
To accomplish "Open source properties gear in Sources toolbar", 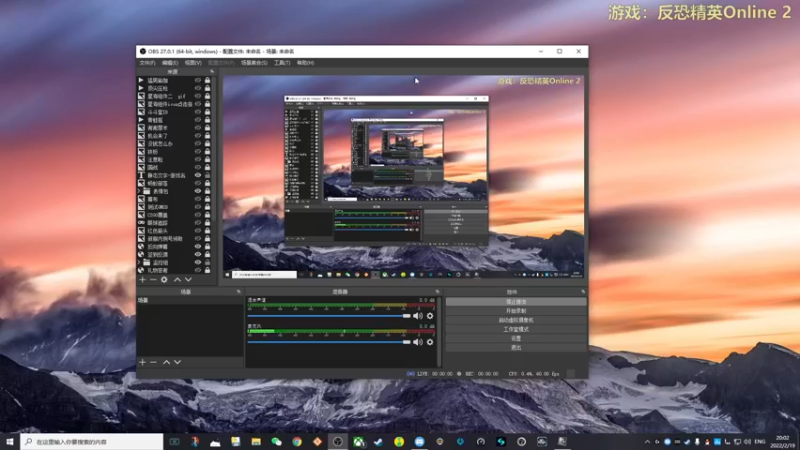I will (164, 280).
